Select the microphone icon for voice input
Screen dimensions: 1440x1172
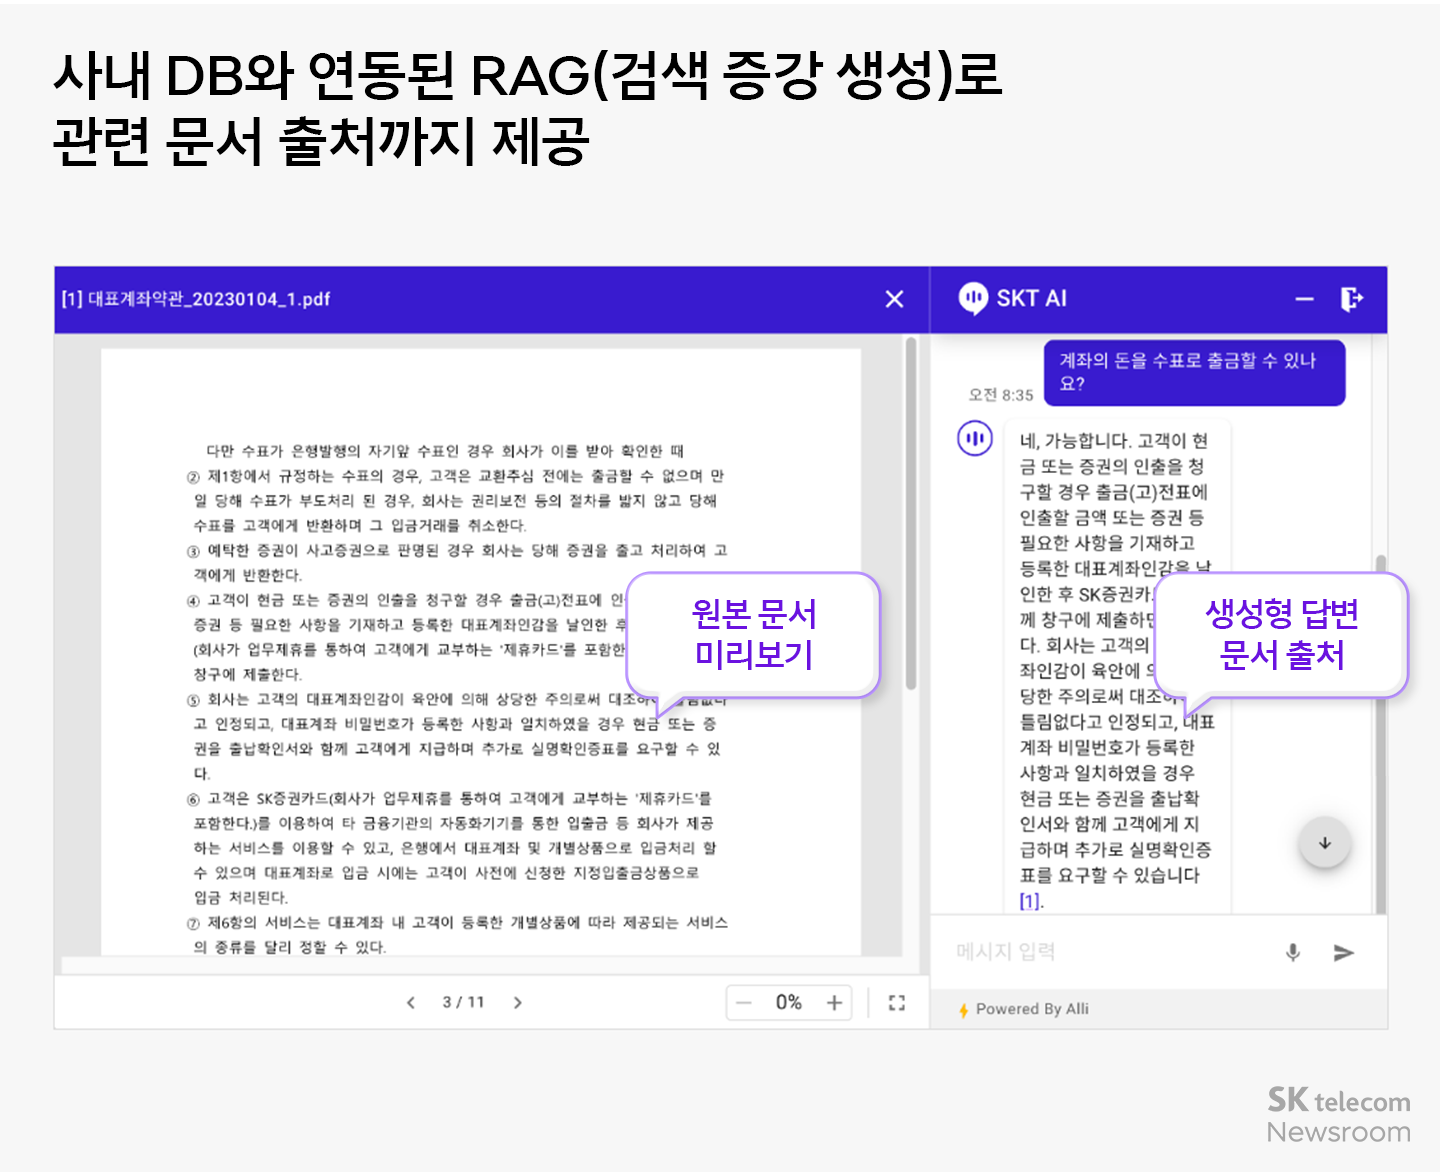click(x=1293, y=952)
